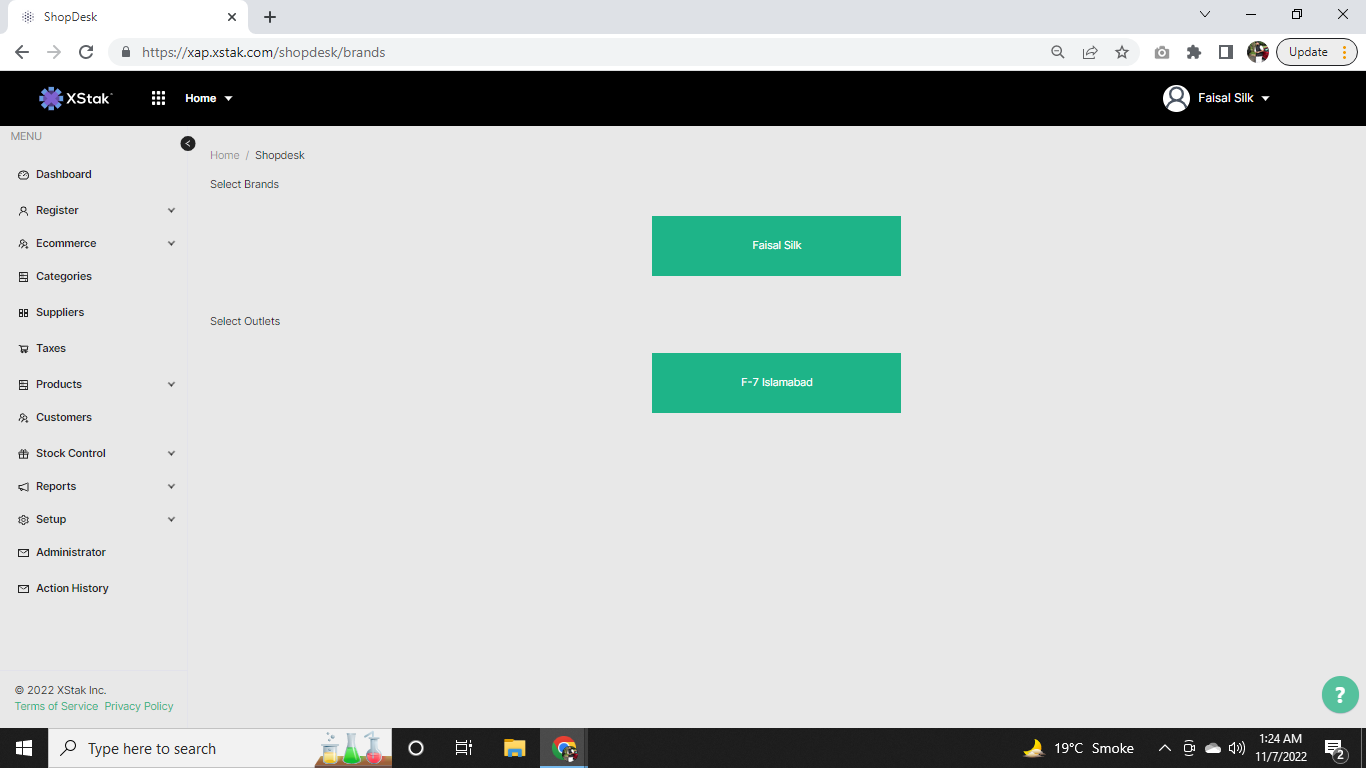1366x768 pixels.
Task: Open Suppliers from the sidebar menu
Action: (x=60, y=312)
